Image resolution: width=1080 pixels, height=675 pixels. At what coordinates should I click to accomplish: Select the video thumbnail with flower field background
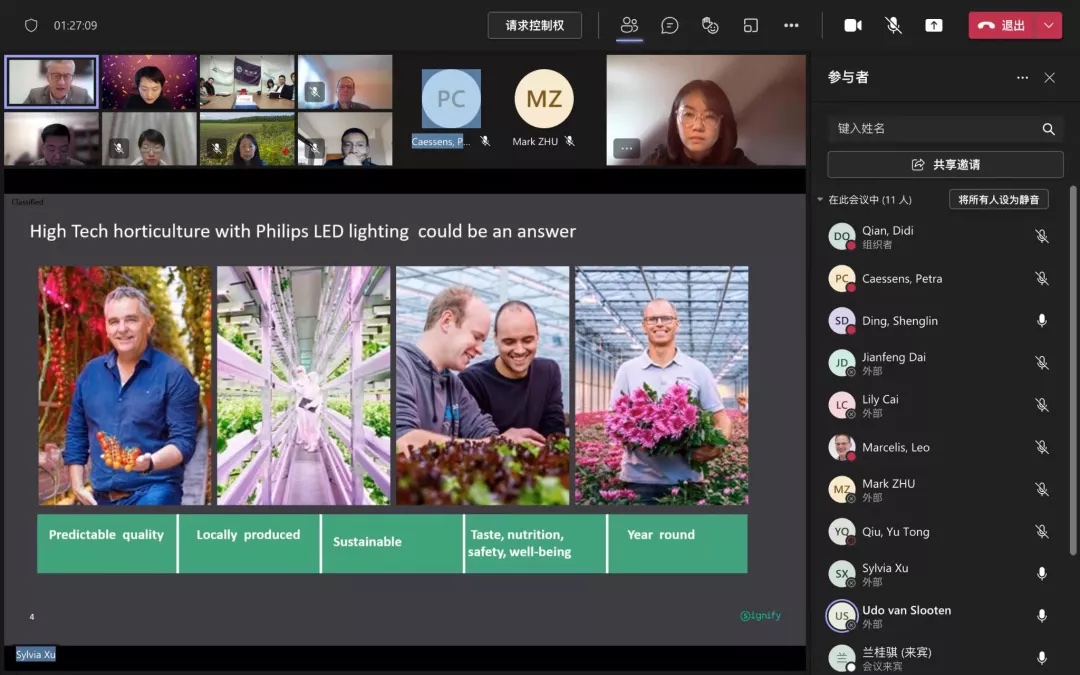pyautogui.click(x=247, y=139)
